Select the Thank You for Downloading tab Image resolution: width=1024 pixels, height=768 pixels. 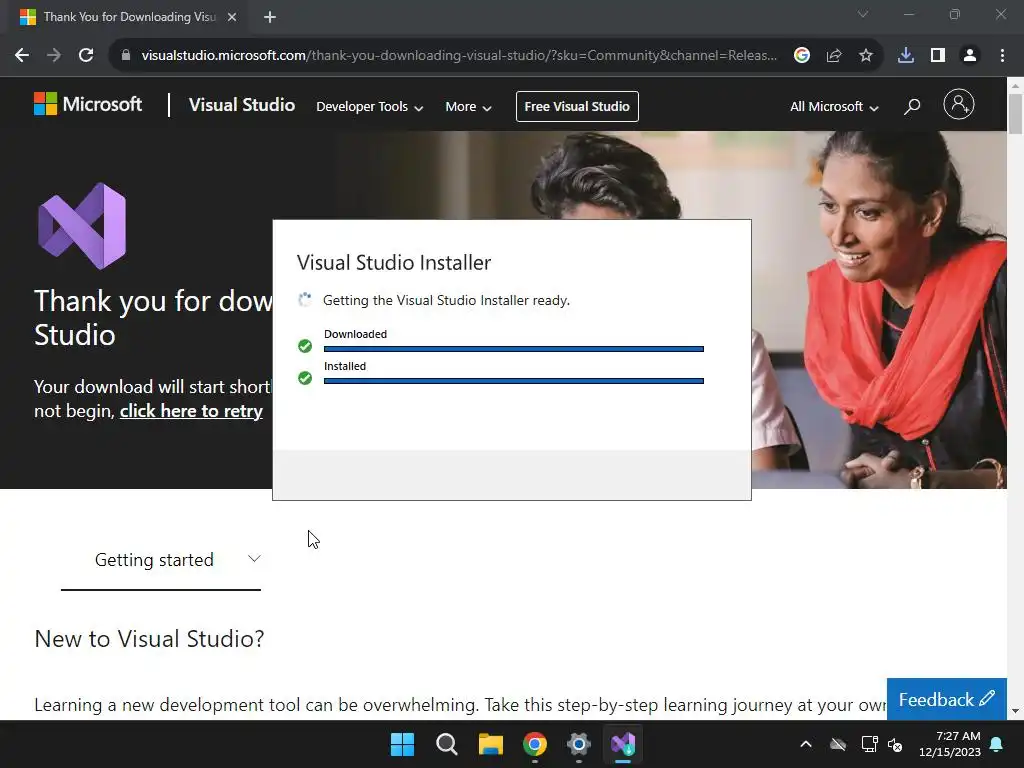[x=129, y=17]
